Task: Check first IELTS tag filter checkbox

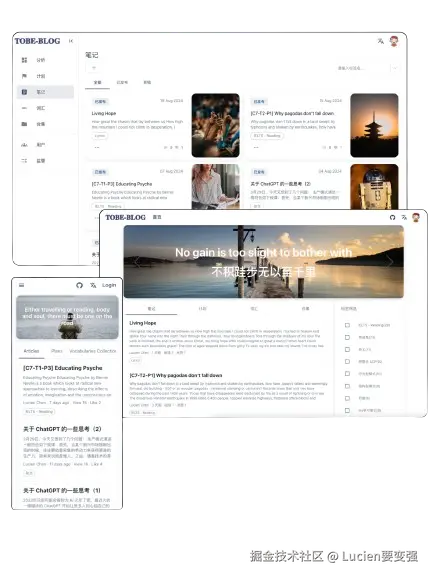Action: (347, 325)
